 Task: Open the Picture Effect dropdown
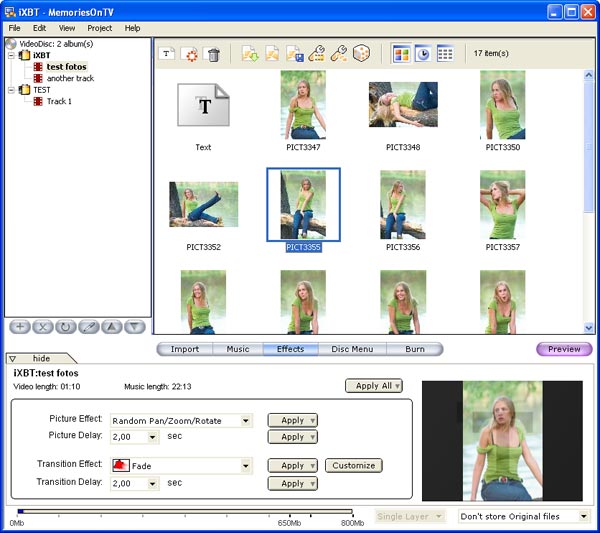tap(246, 421)
